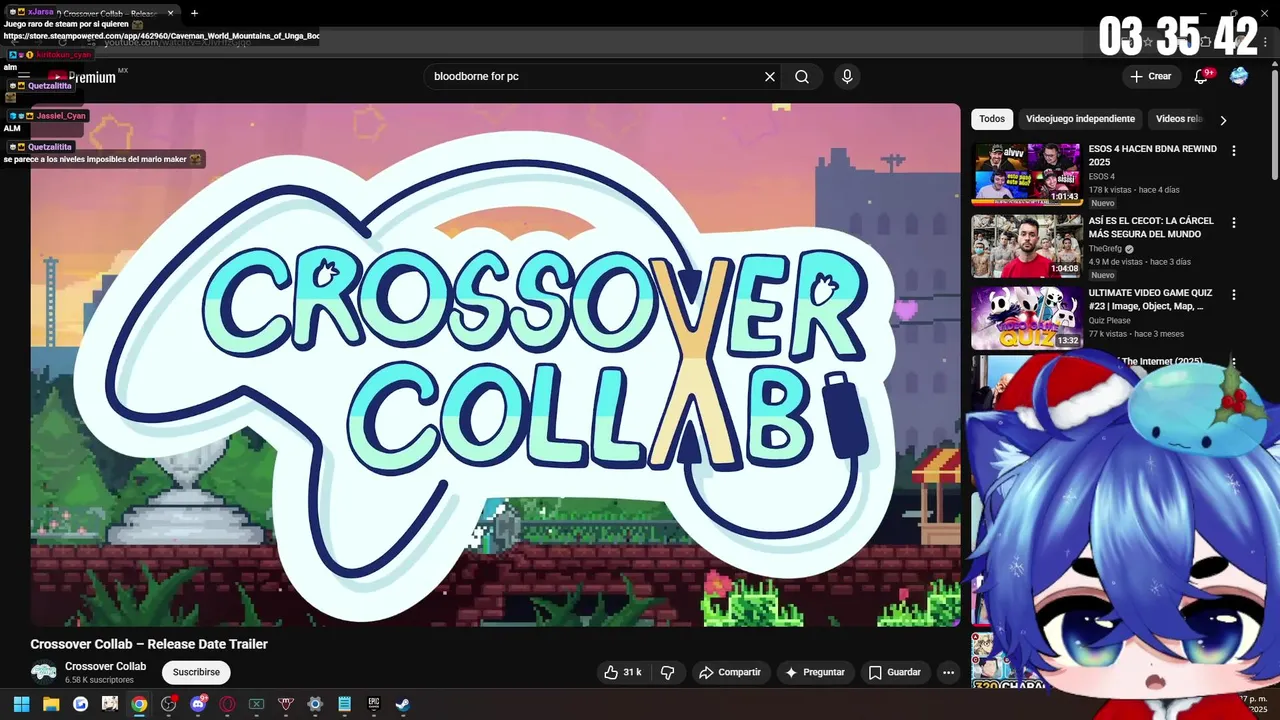Click the Crossover Collab video player
This screenshot has height=720, width=1280.
[x=495, y=365]
